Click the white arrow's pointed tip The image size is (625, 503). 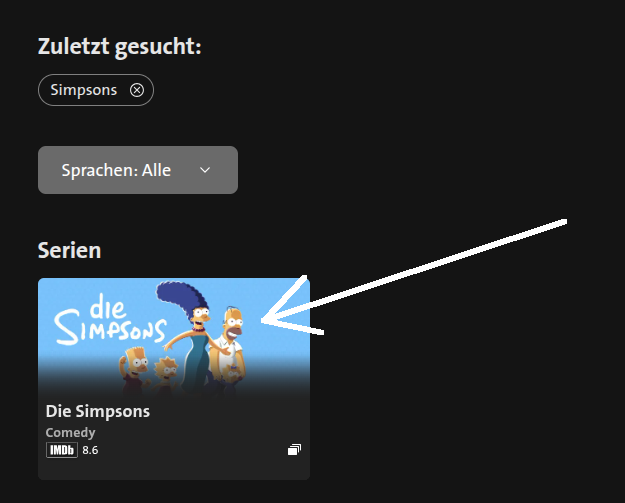click(263, 321)
